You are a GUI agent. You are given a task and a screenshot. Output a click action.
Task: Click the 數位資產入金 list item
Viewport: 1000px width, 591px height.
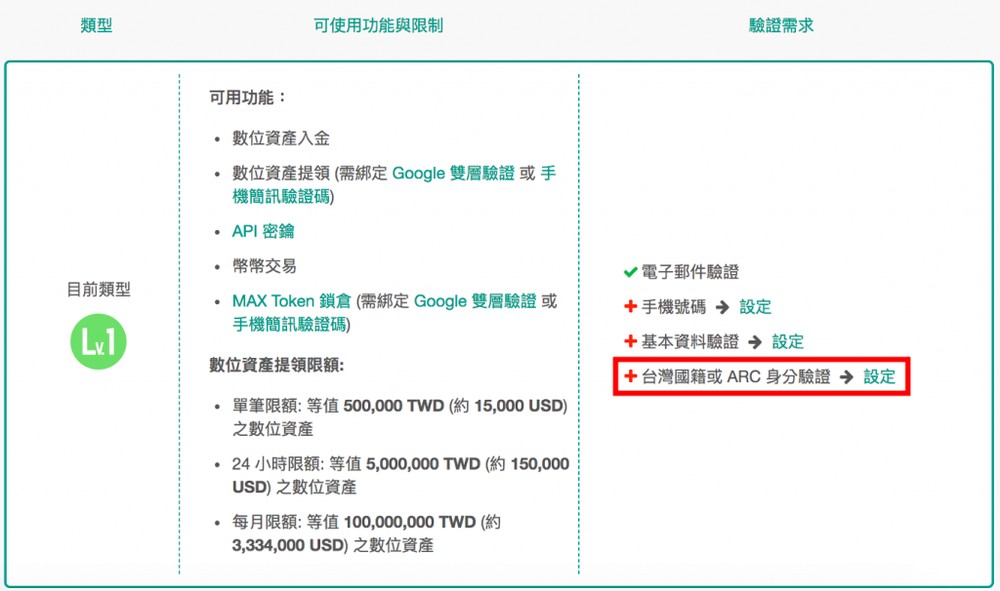click(281, 138)
